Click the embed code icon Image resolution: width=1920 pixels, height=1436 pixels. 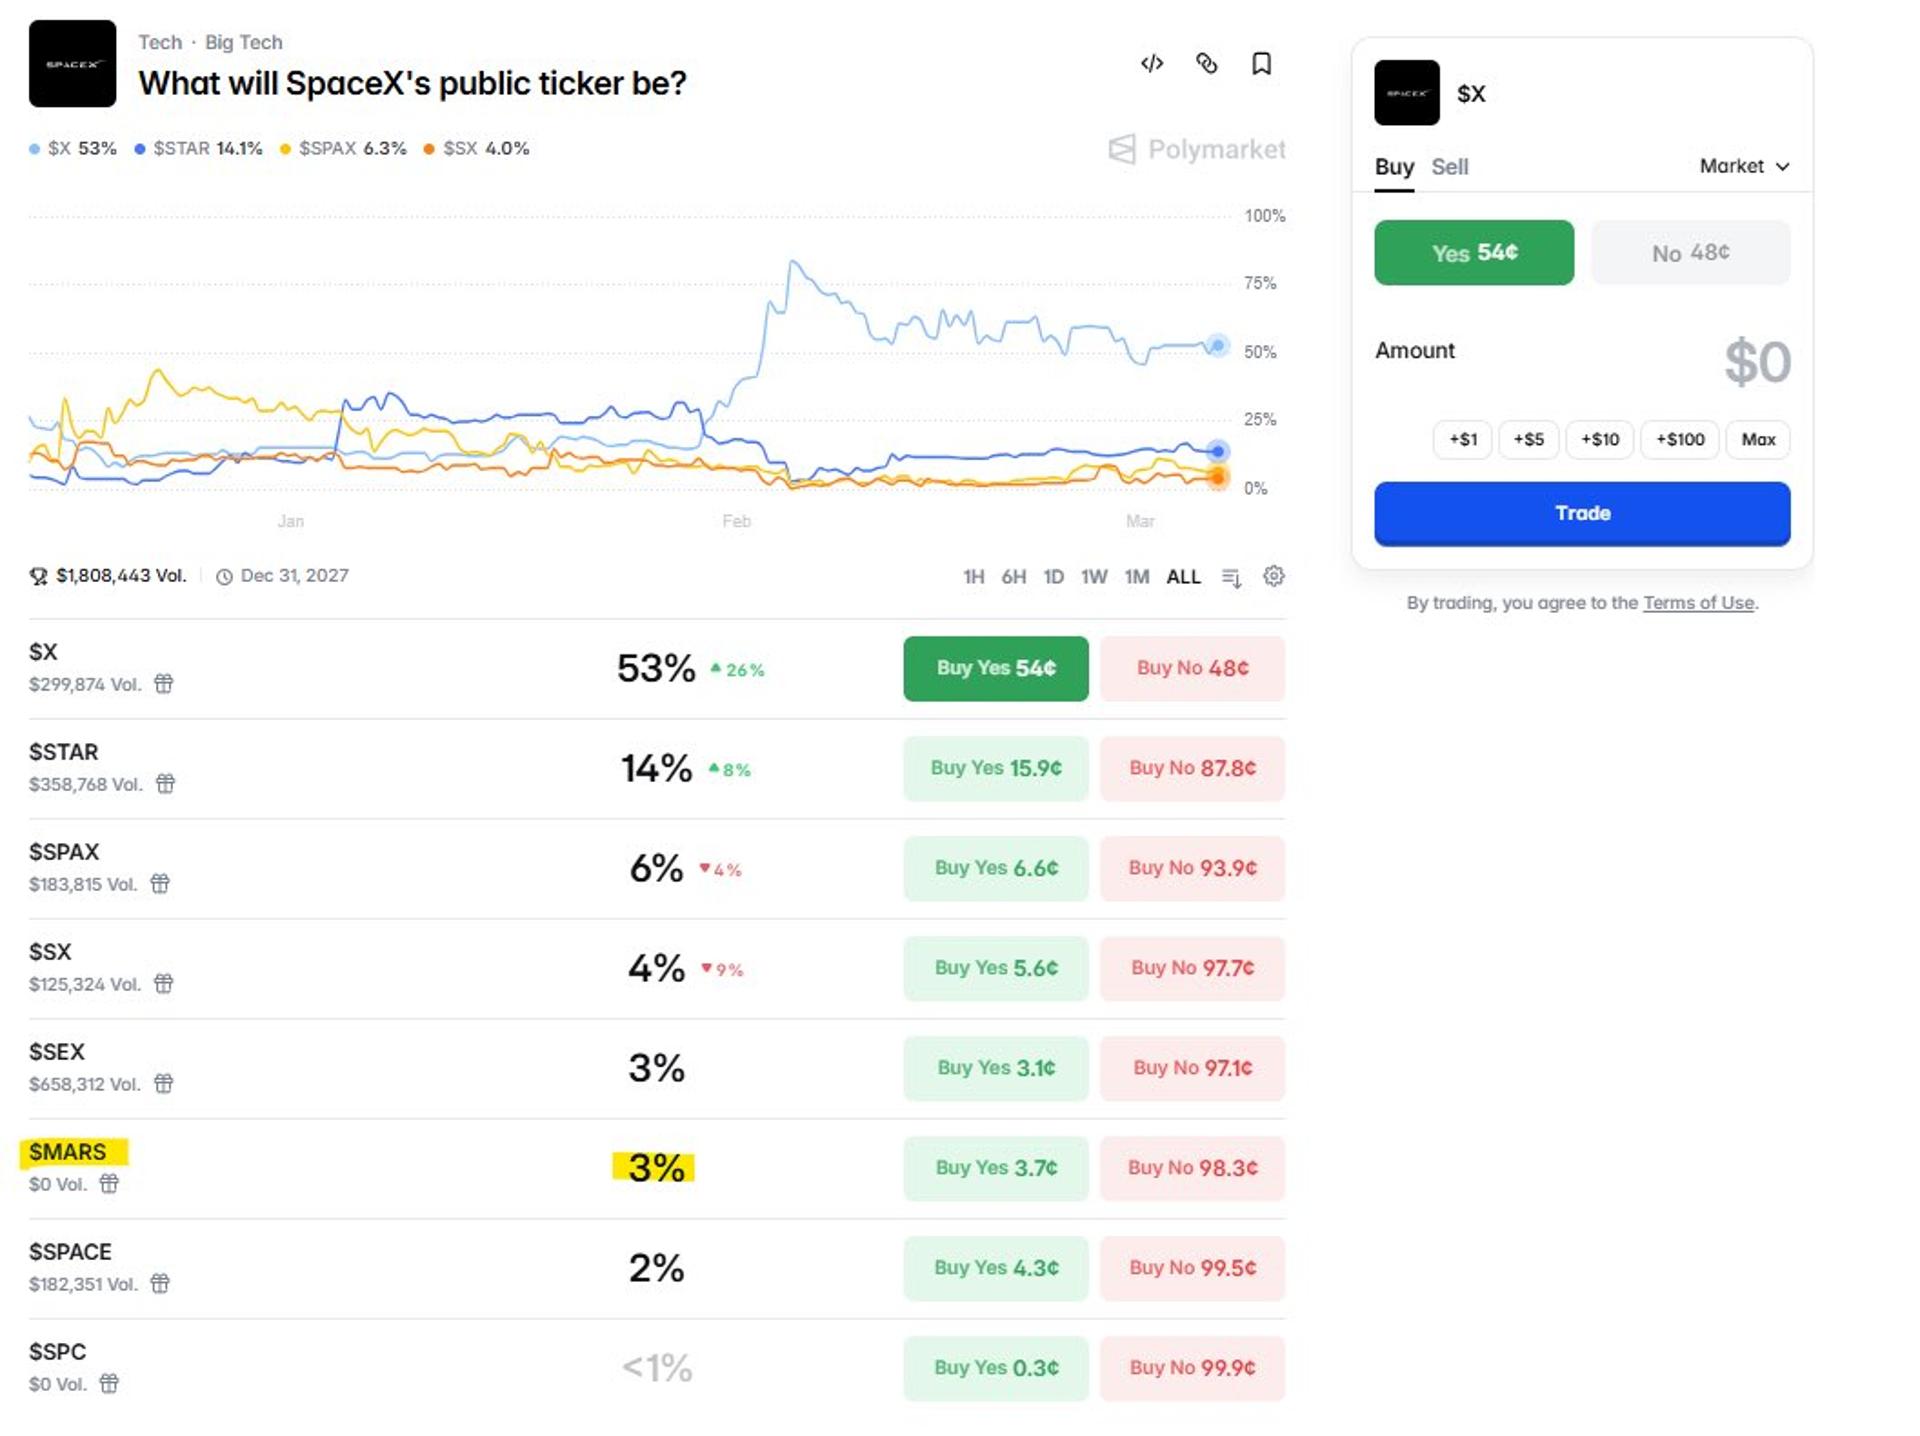coord(1152,64)
